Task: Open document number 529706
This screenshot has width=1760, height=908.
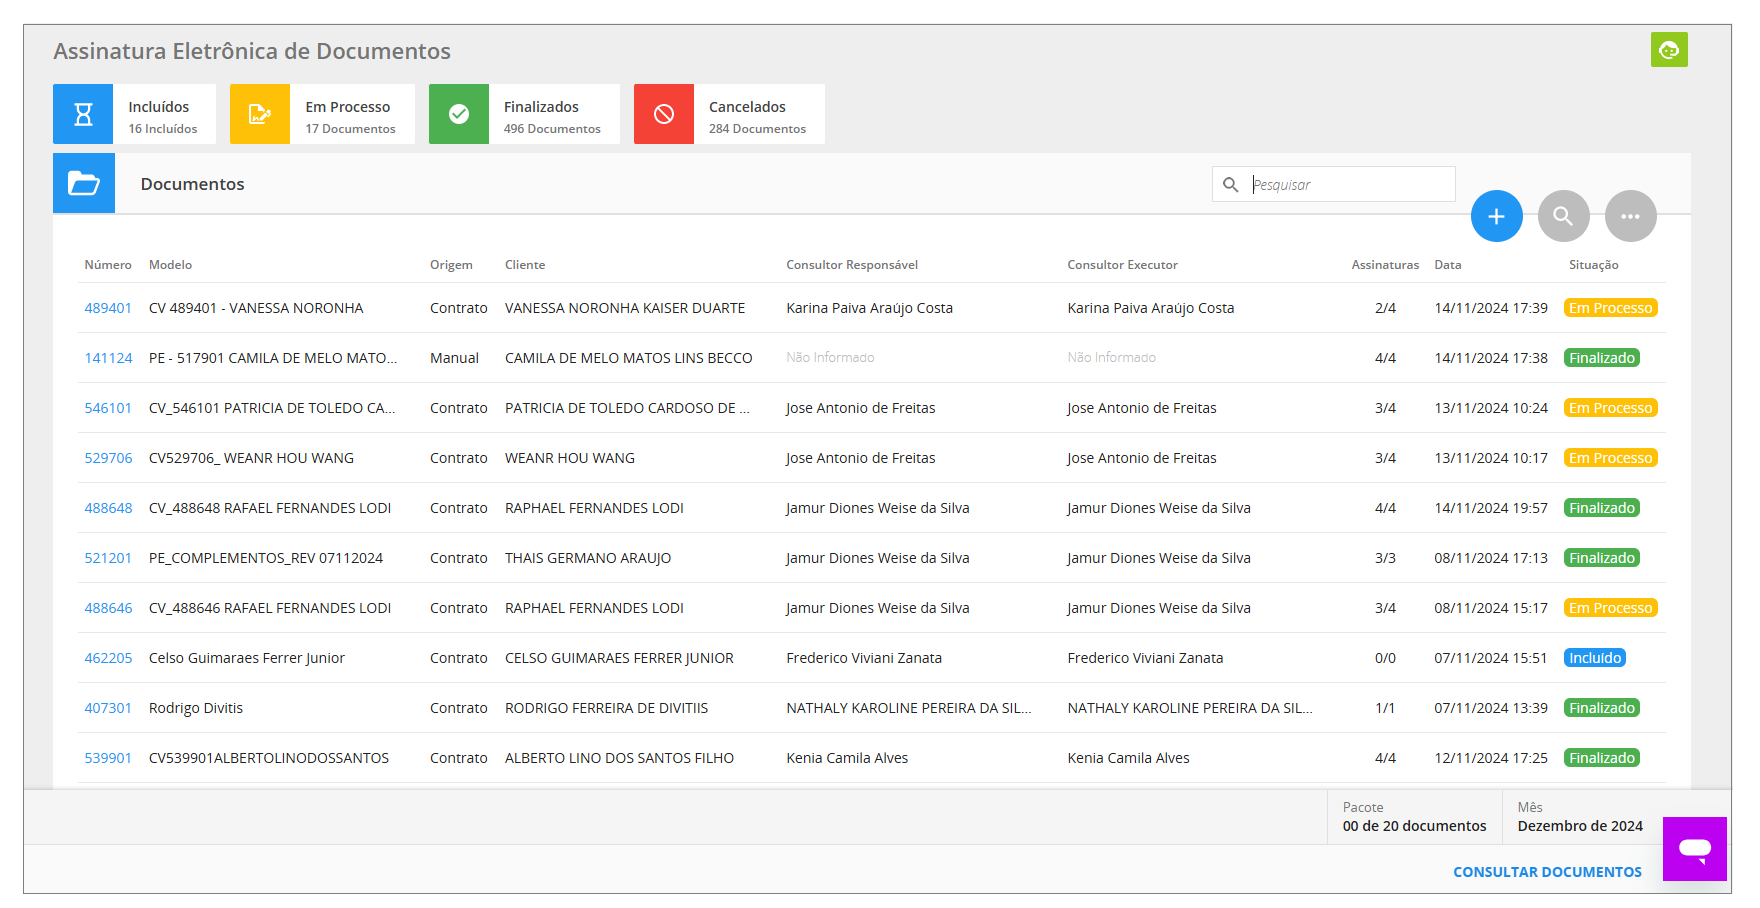Action: pyautogui.click(x=108, y=458)
